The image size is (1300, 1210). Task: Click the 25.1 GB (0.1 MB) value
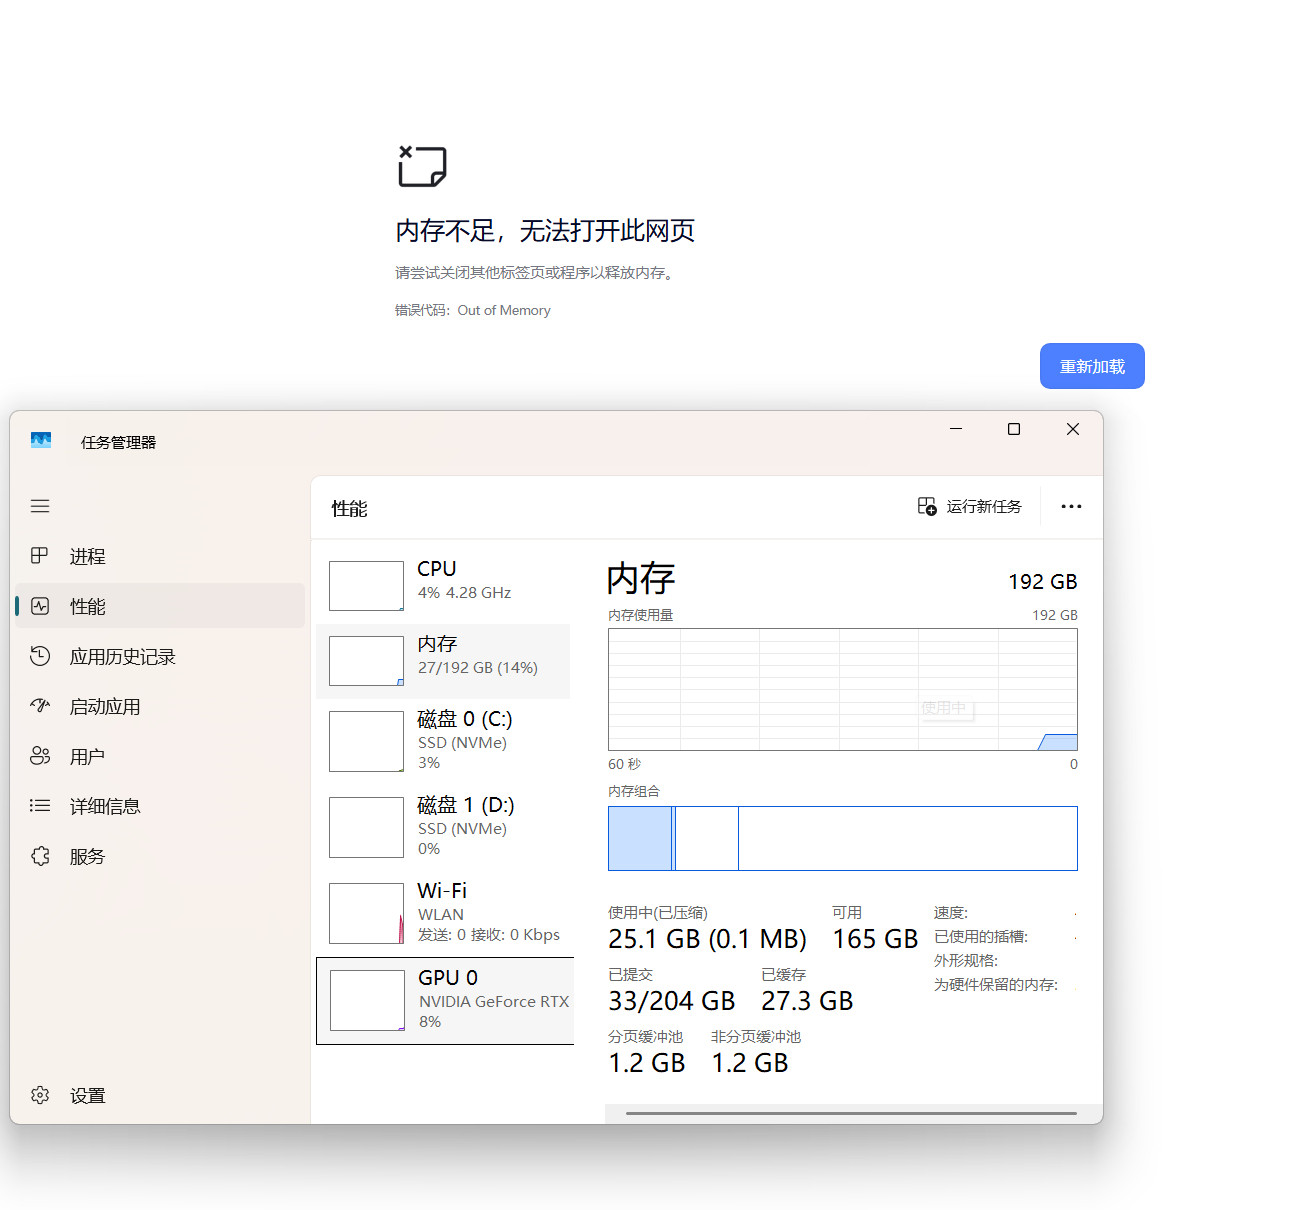tap(707, 939)
